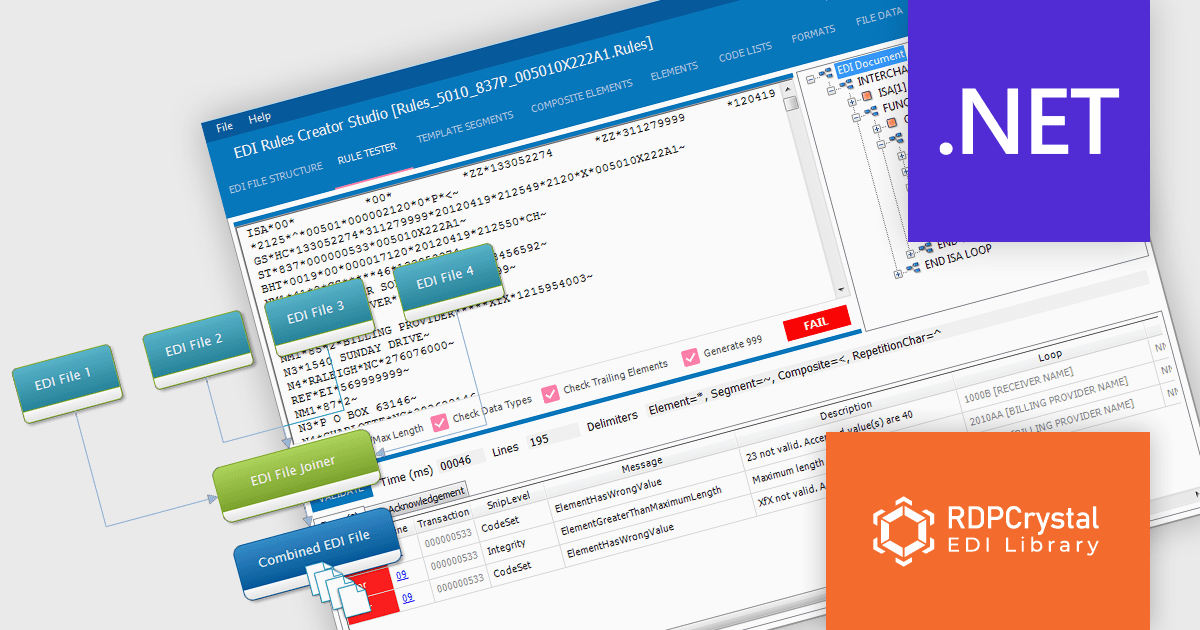
Task: Switch to the ELEMENTS tab
Action: [x=674, y=73]
